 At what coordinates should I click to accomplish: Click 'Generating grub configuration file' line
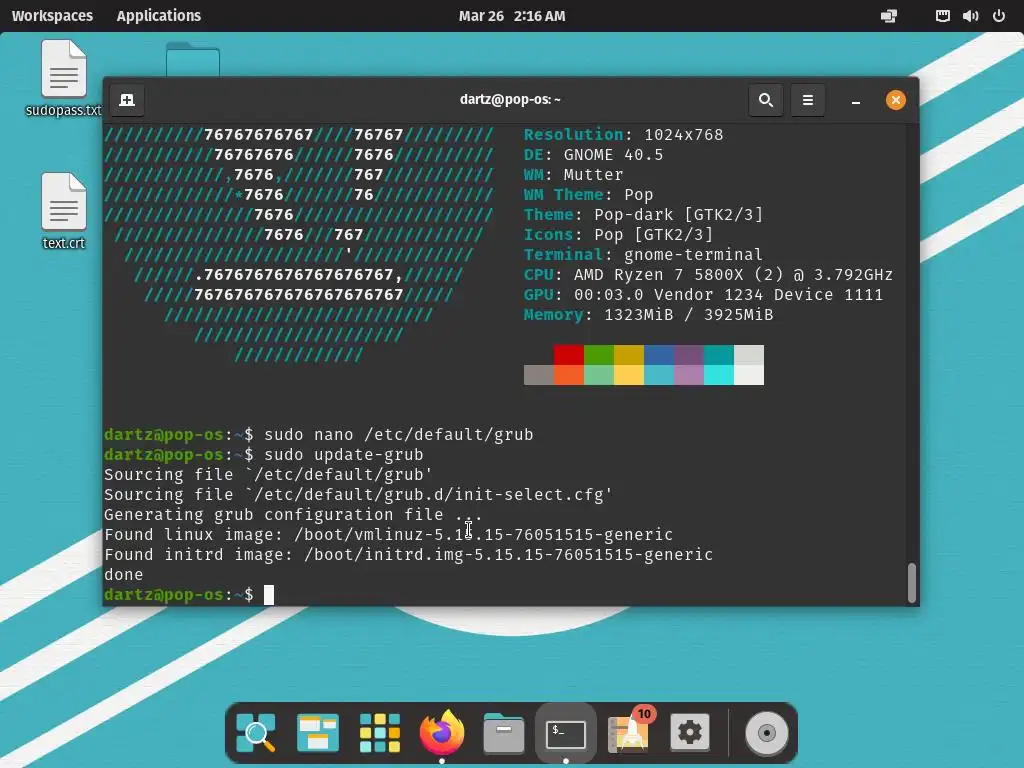293,515
